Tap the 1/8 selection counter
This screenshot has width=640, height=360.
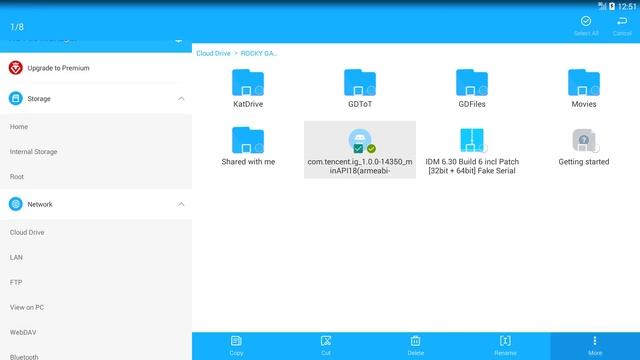[x=17, y=27]
